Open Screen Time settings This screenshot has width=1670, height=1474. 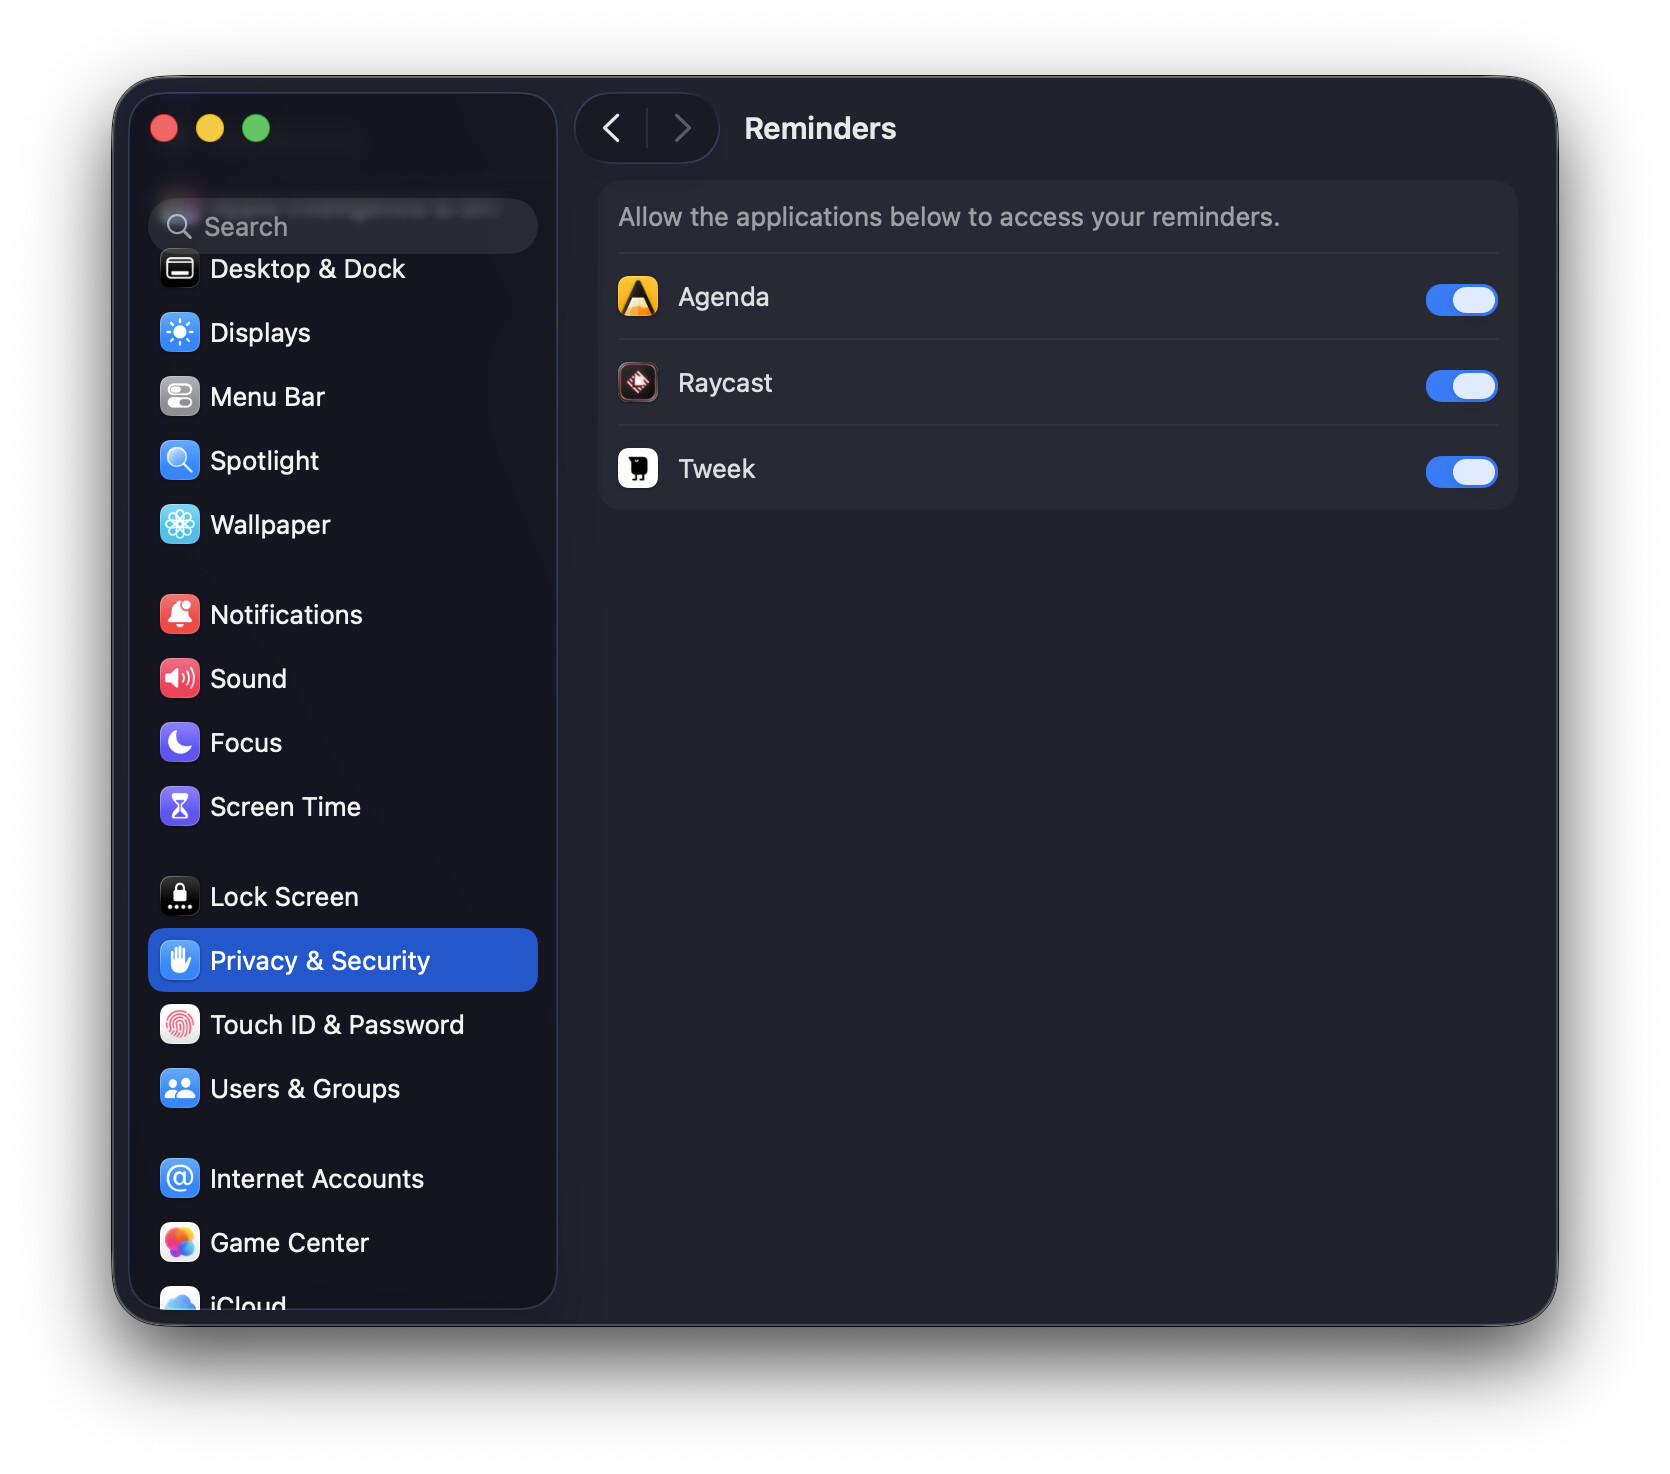(343, 806)
